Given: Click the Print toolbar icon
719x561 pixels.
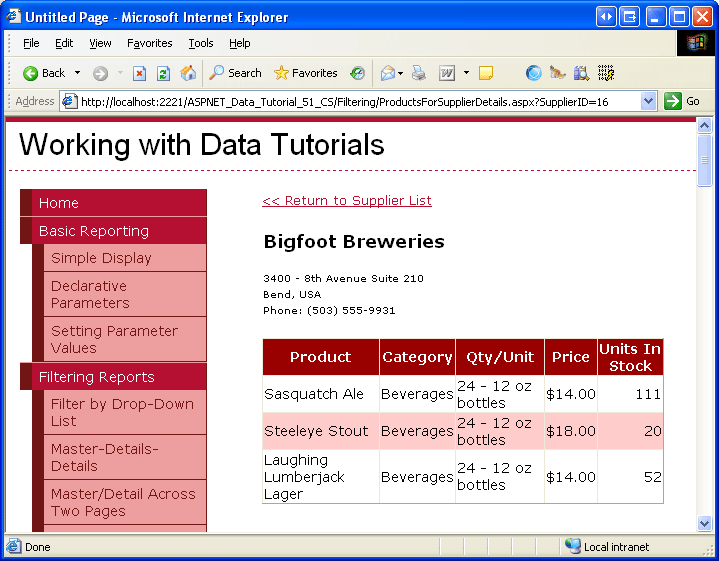Looking at the screenshot, I should pyautogui.click(x=419, y=73).
